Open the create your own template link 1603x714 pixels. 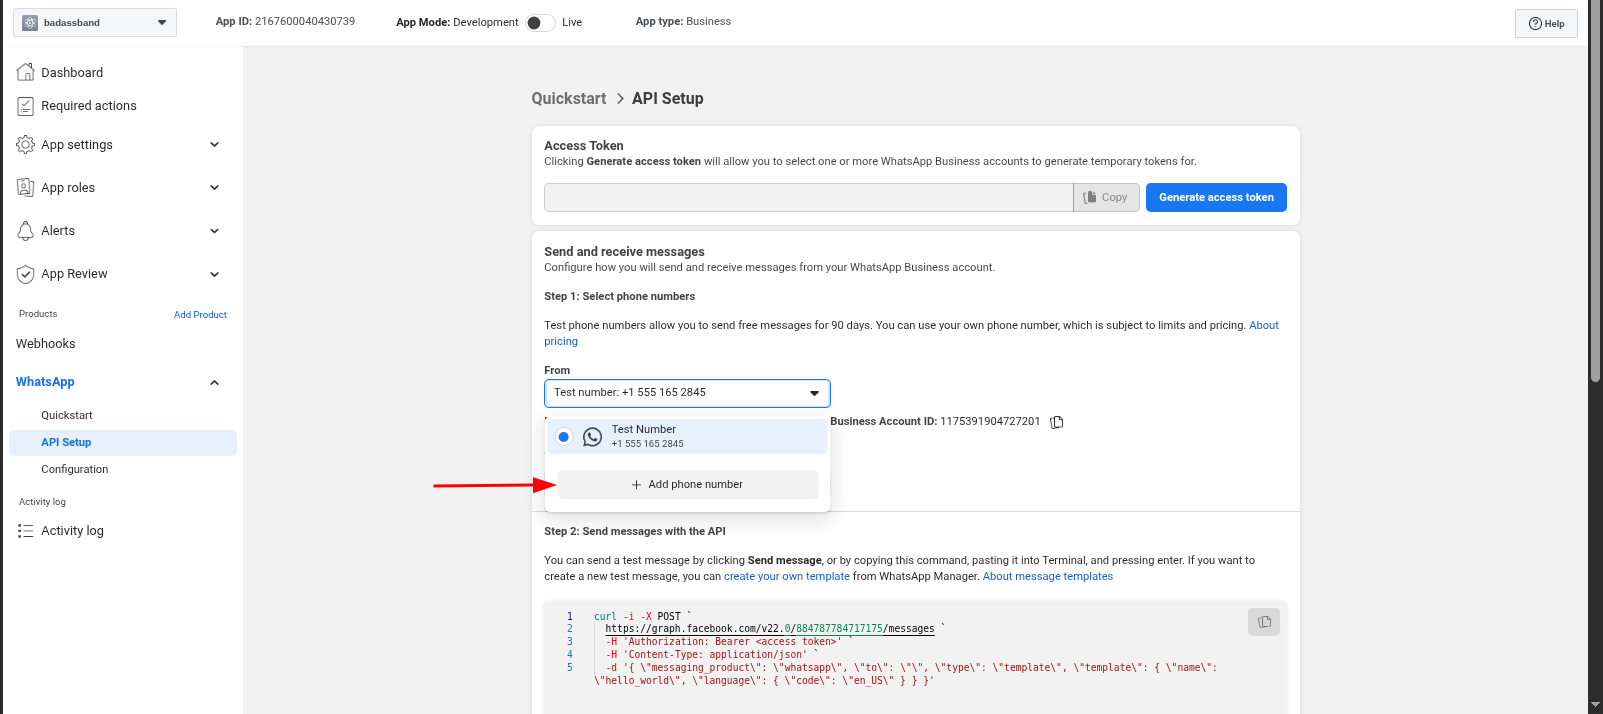(786, 577)
